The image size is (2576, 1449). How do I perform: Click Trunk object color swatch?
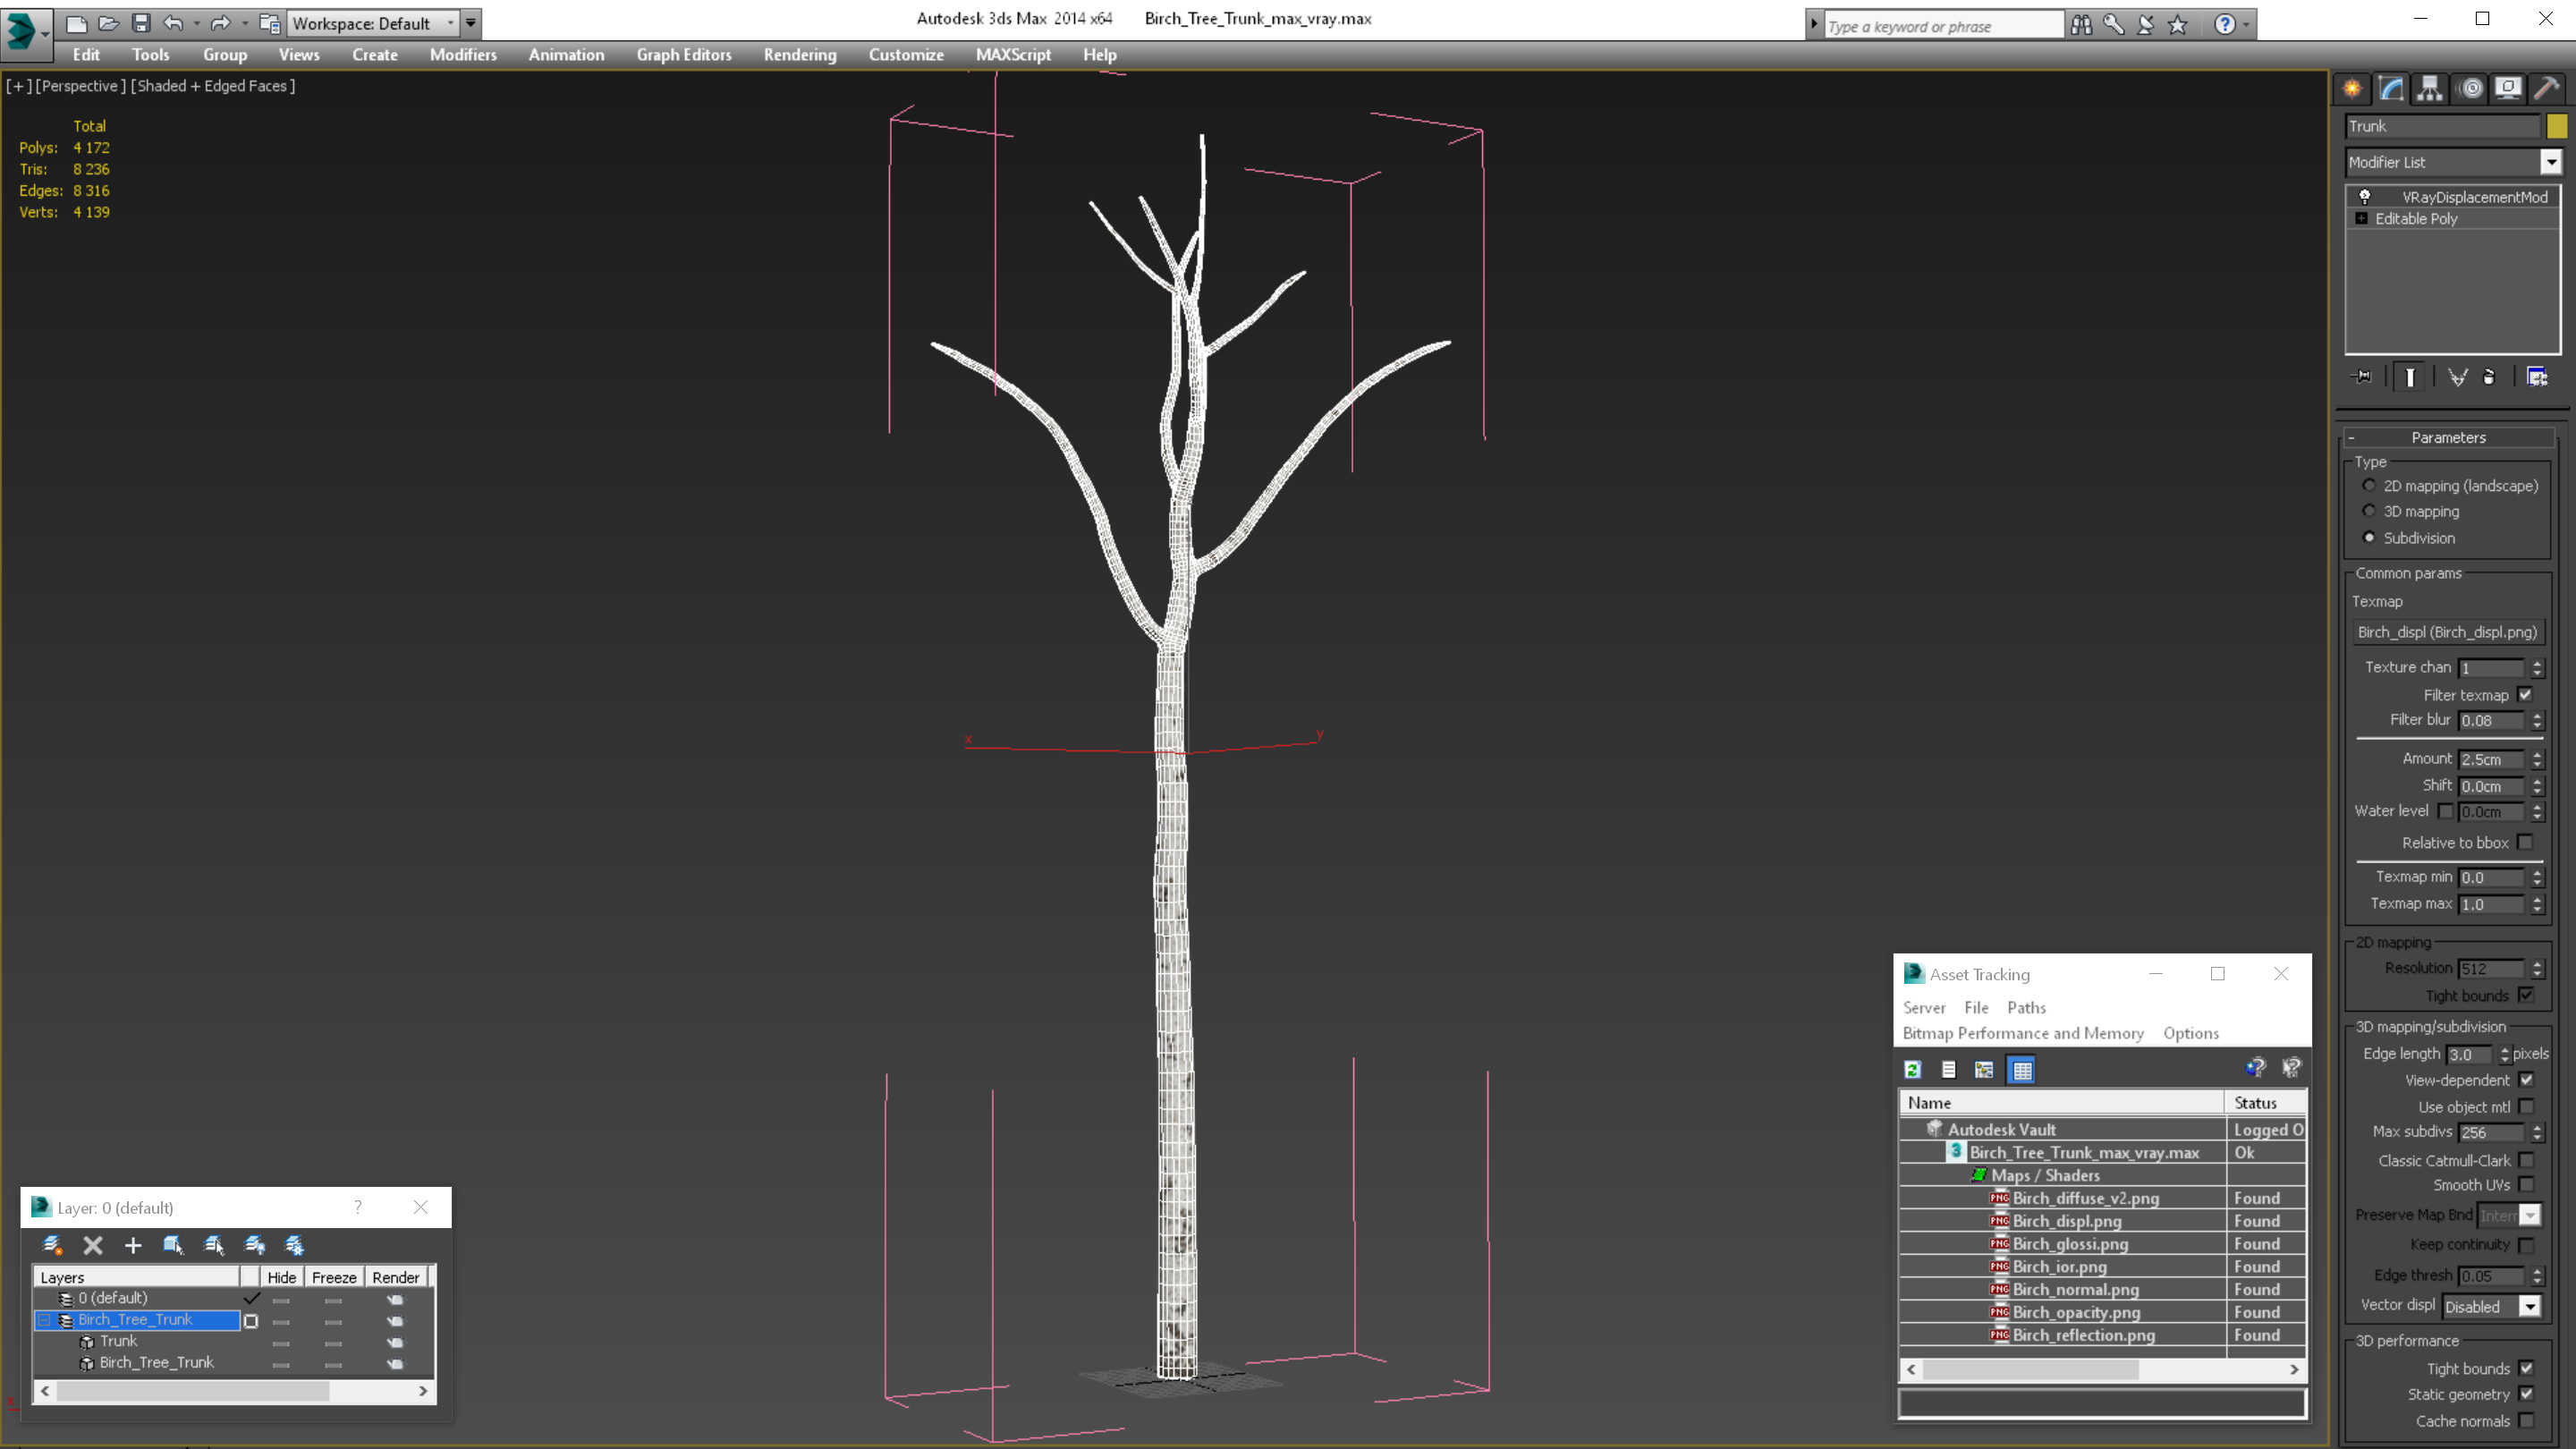pyautogui.click(x=2556, y=126)
